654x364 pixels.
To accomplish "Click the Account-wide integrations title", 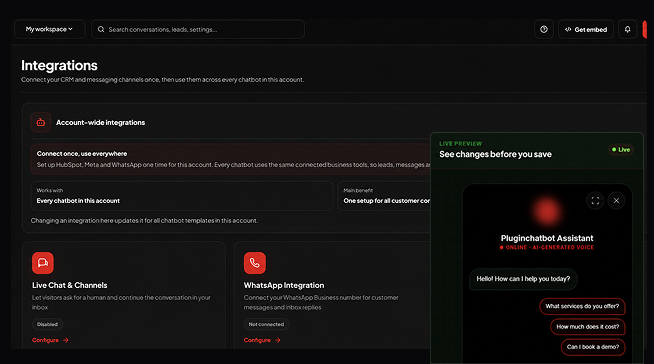I will point(101,123).
